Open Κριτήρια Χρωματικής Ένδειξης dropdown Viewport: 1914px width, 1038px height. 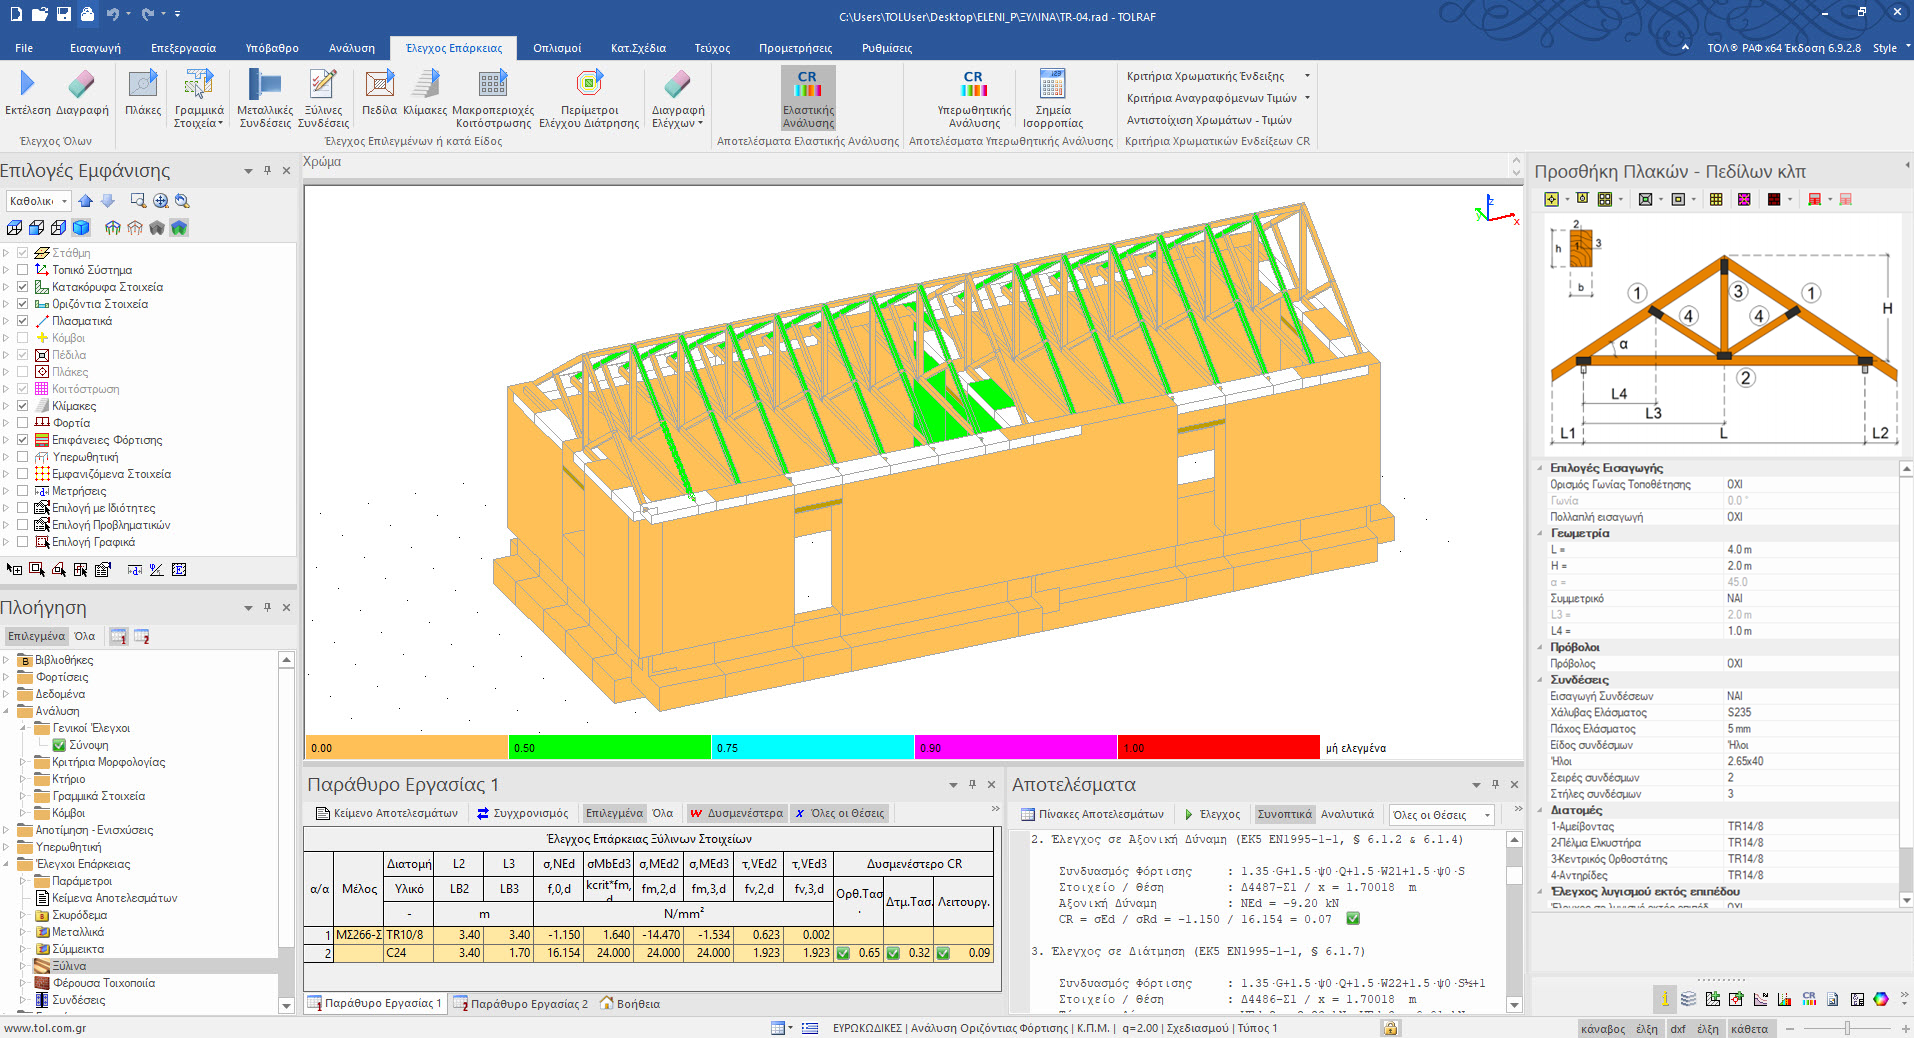[1218, 76]
